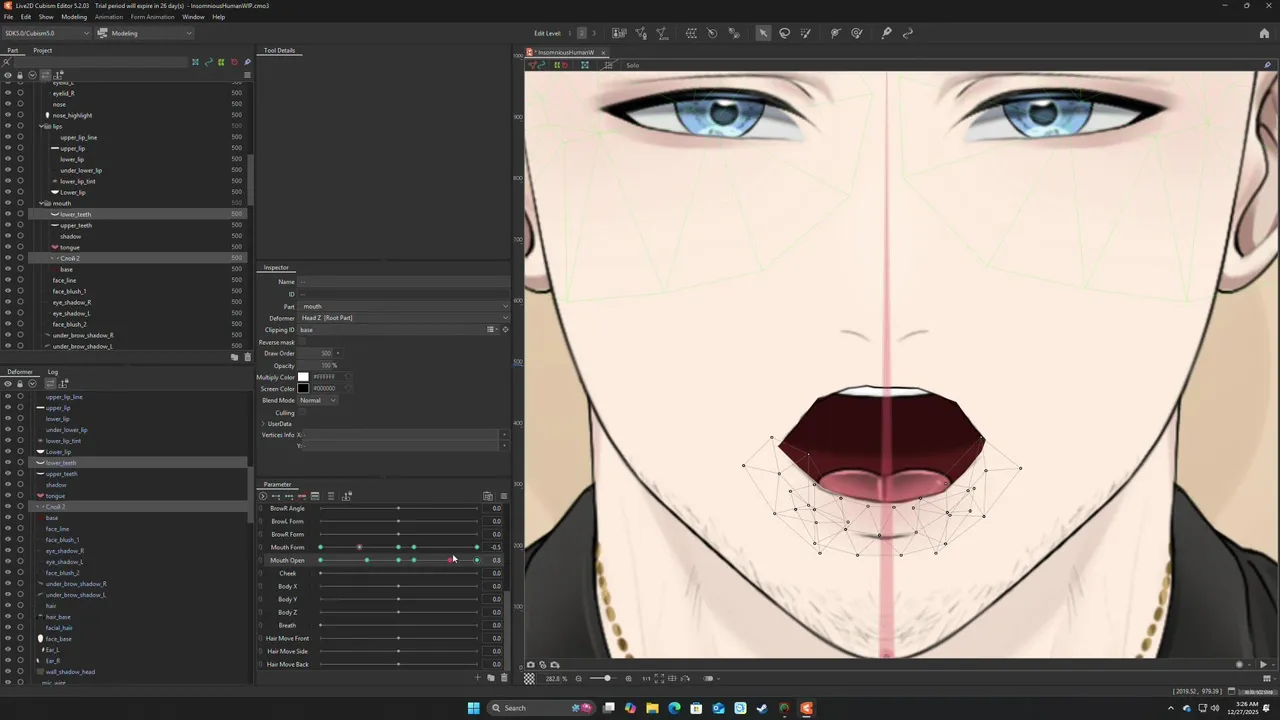Set Edit Level to 1
Screen dimensions: 1280x720
coord(570,33)
